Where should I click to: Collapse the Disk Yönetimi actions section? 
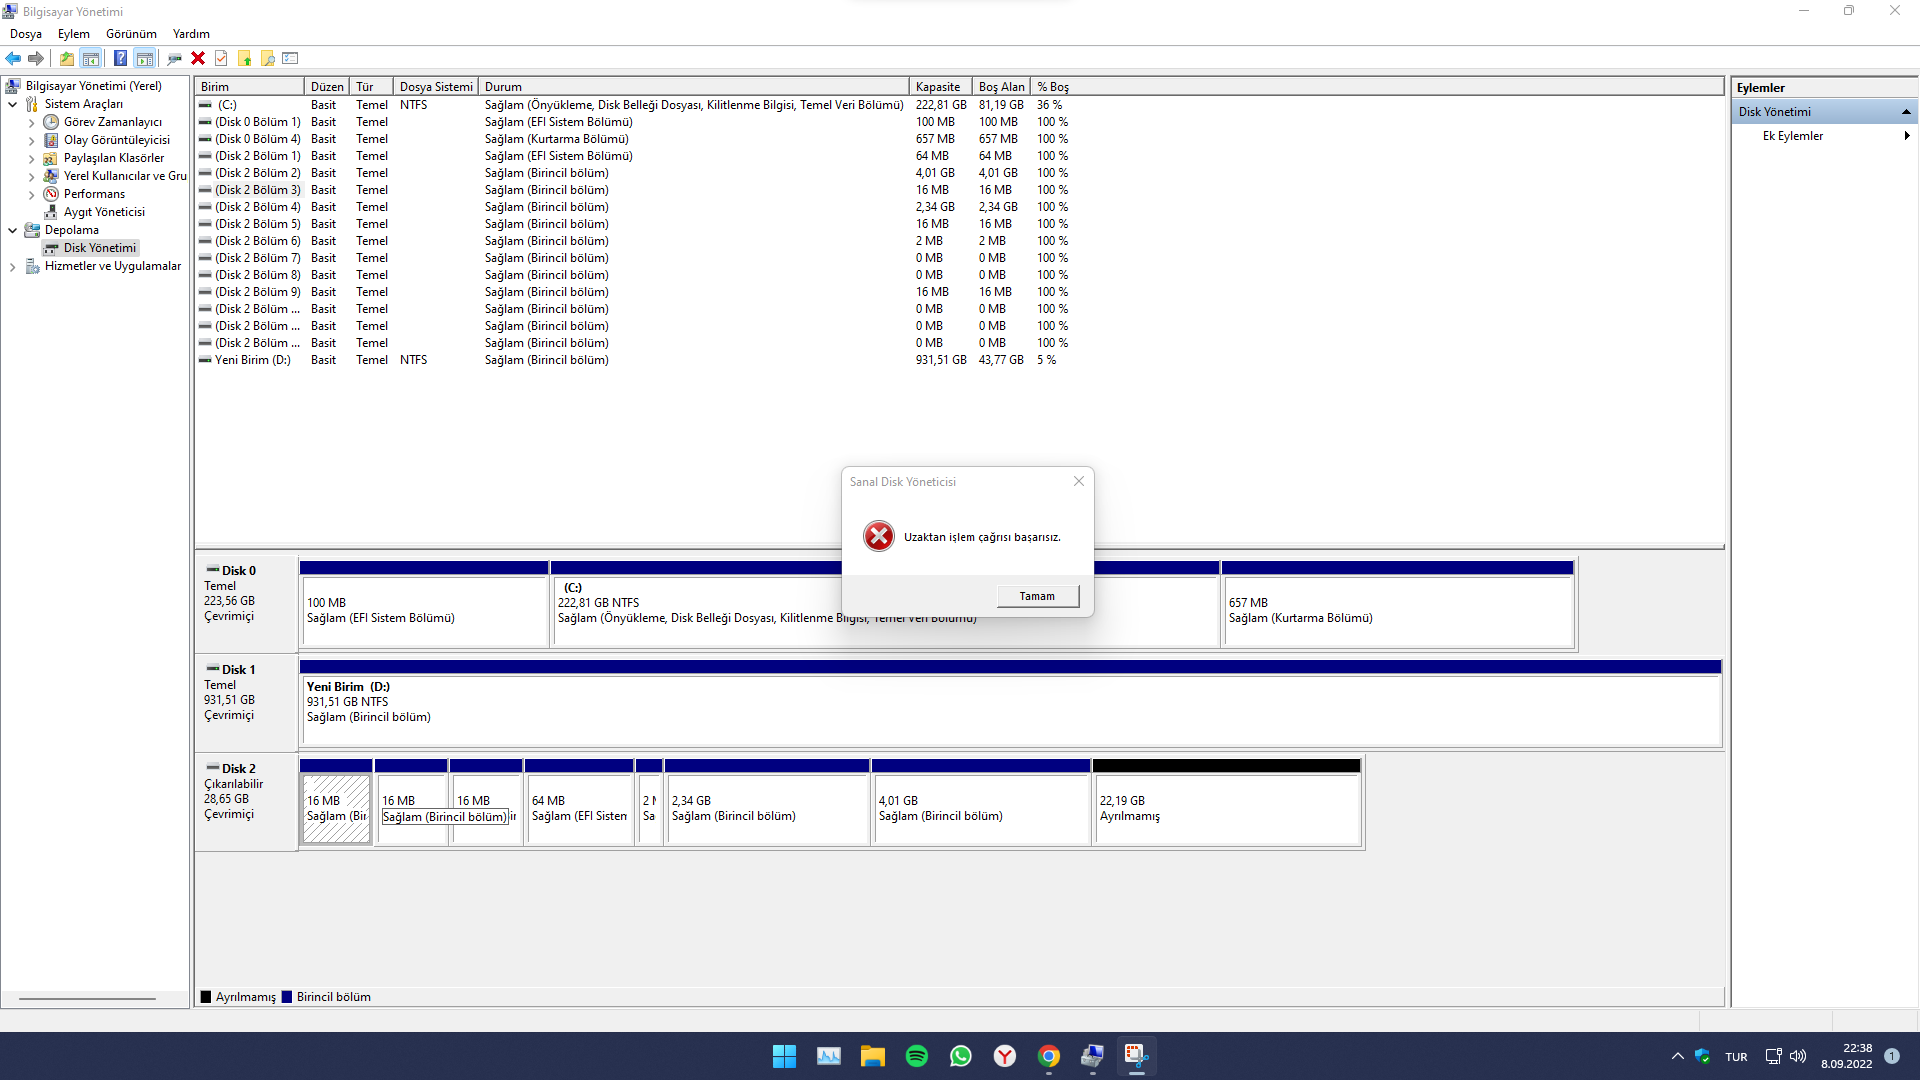(1906, 112)
